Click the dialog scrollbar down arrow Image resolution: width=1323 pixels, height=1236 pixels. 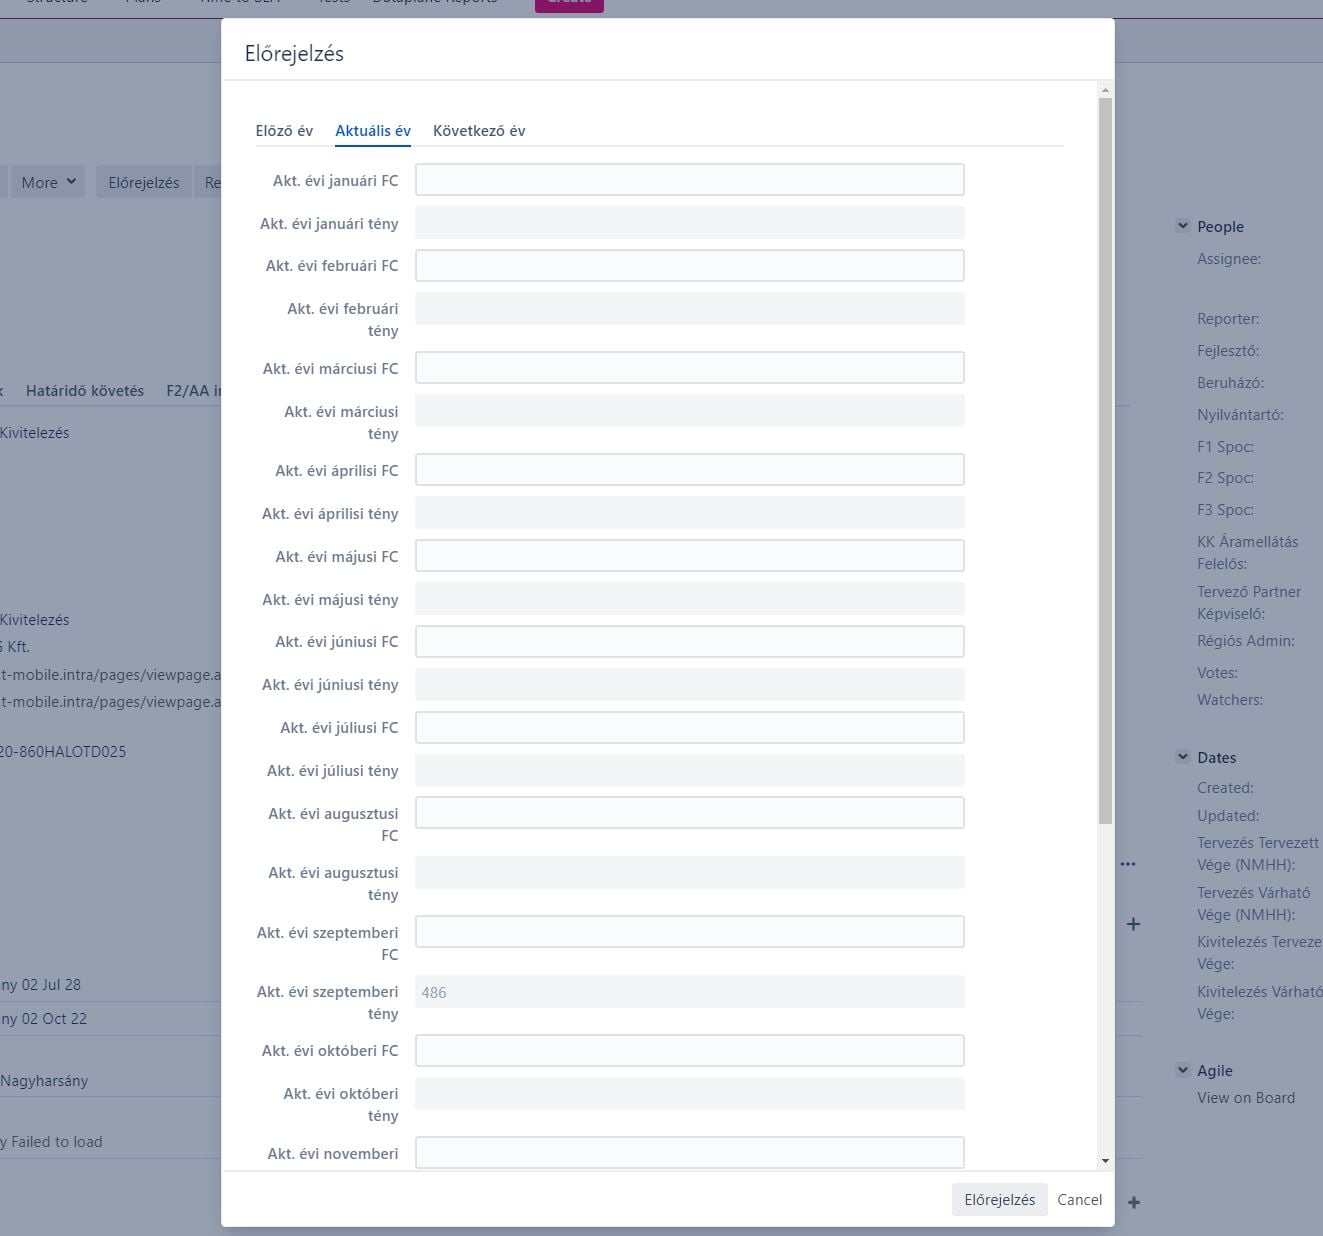pos(1105,1161)
